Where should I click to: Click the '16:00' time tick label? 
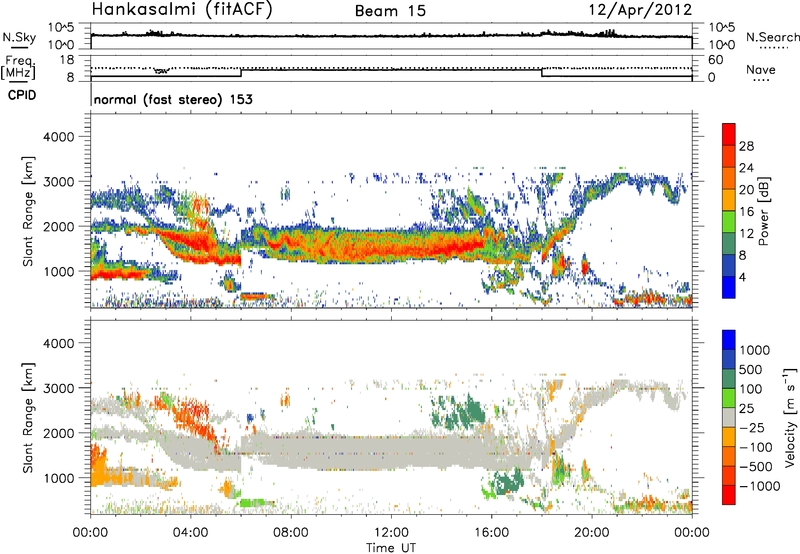pos(491,533)
